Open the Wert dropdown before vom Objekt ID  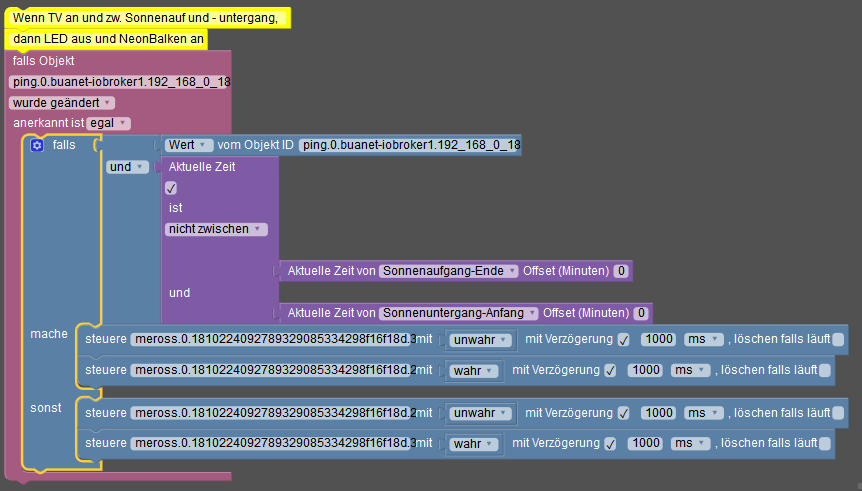[x=189, y=145]
